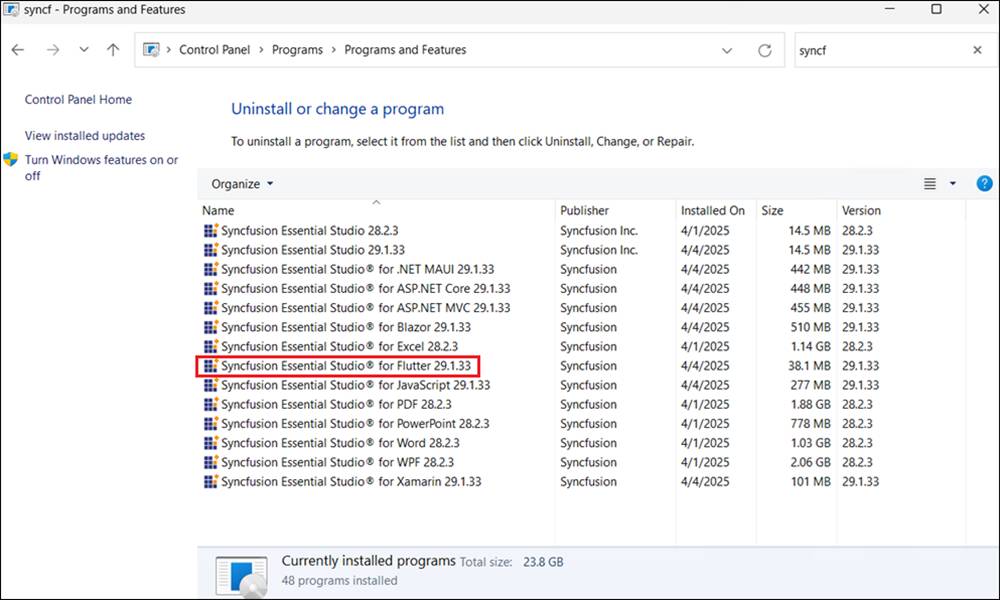Open help with the blue question icon
The width and height of the screenshot is (1000, 600).
click(984, 184)
